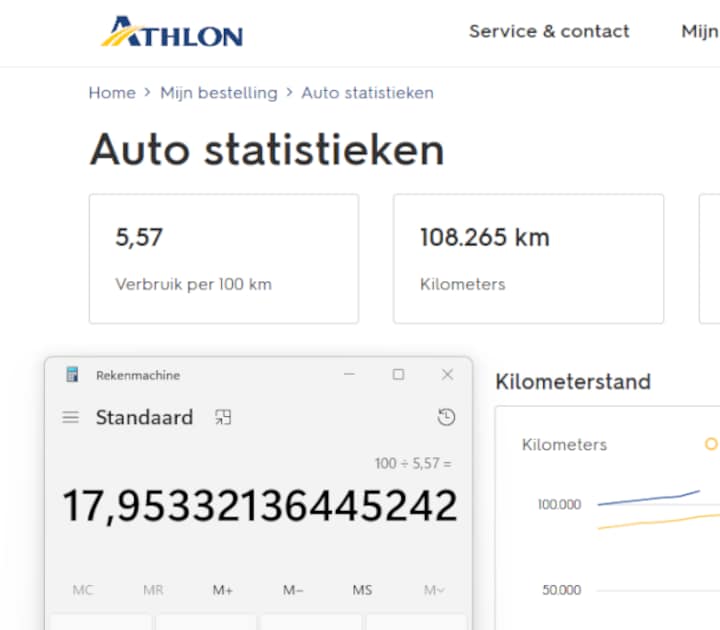Click the expression 100 ÷ 5,57 =
Viewport: 720px width, 630px height.
(x=413, y=464)
